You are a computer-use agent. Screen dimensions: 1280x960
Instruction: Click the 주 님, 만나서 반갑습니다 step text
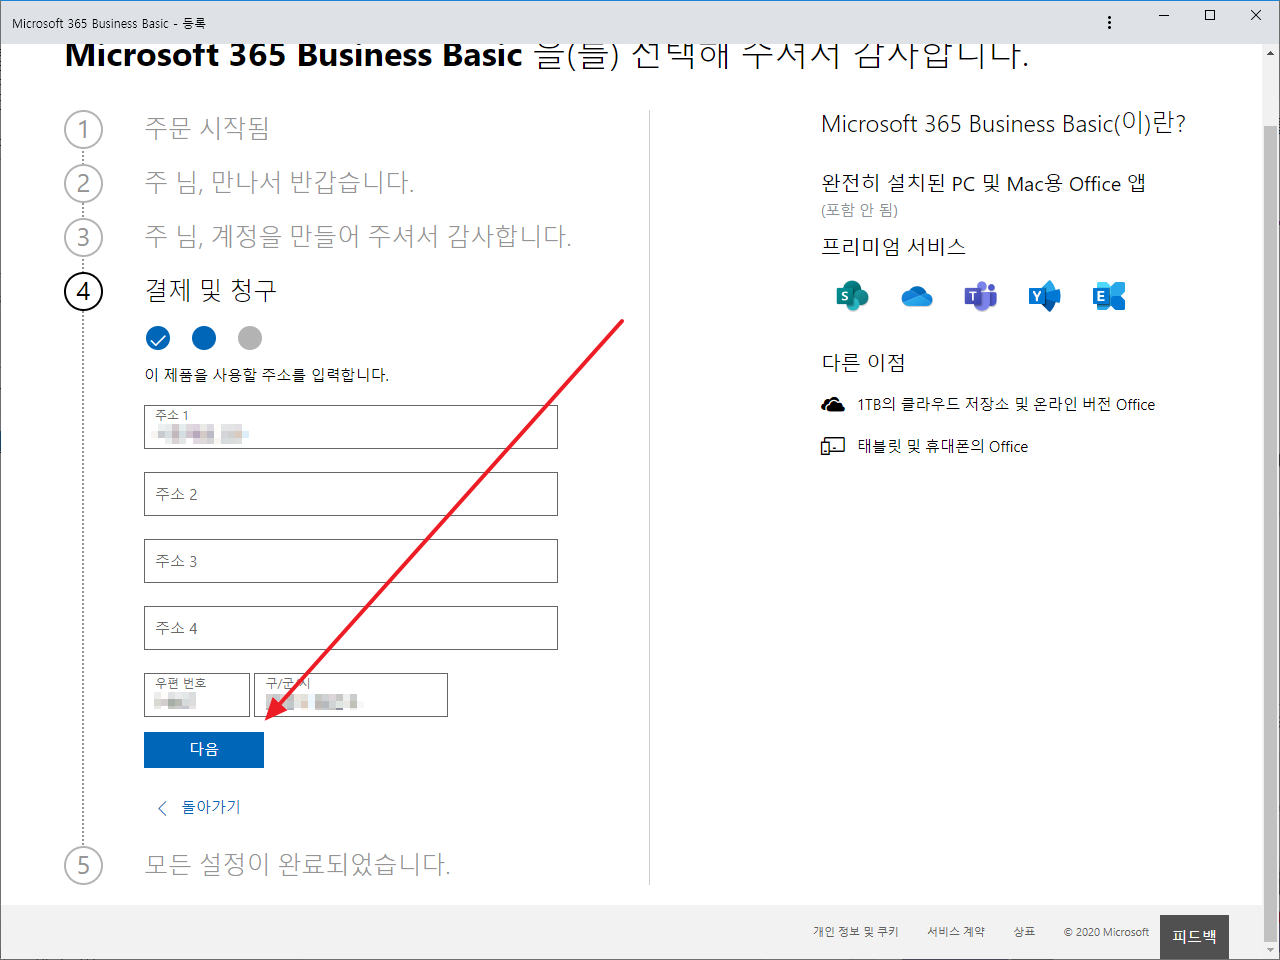pyautogui.click(x=279, y=182)
